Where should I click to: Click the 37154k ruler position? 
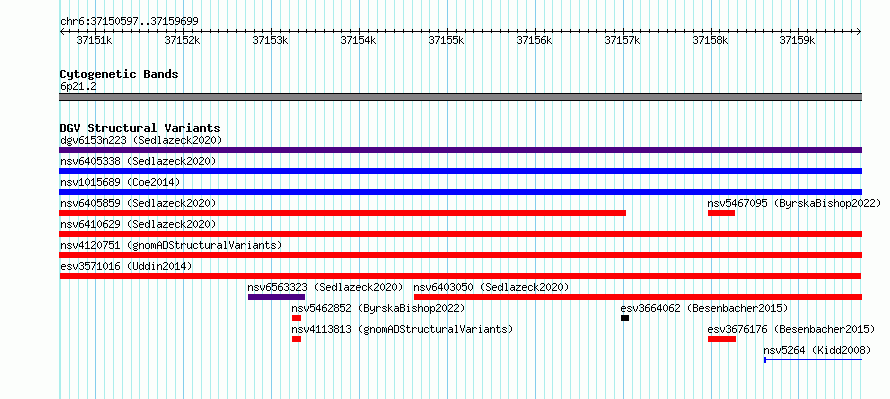pyautogui.click(x=359, y=40)
